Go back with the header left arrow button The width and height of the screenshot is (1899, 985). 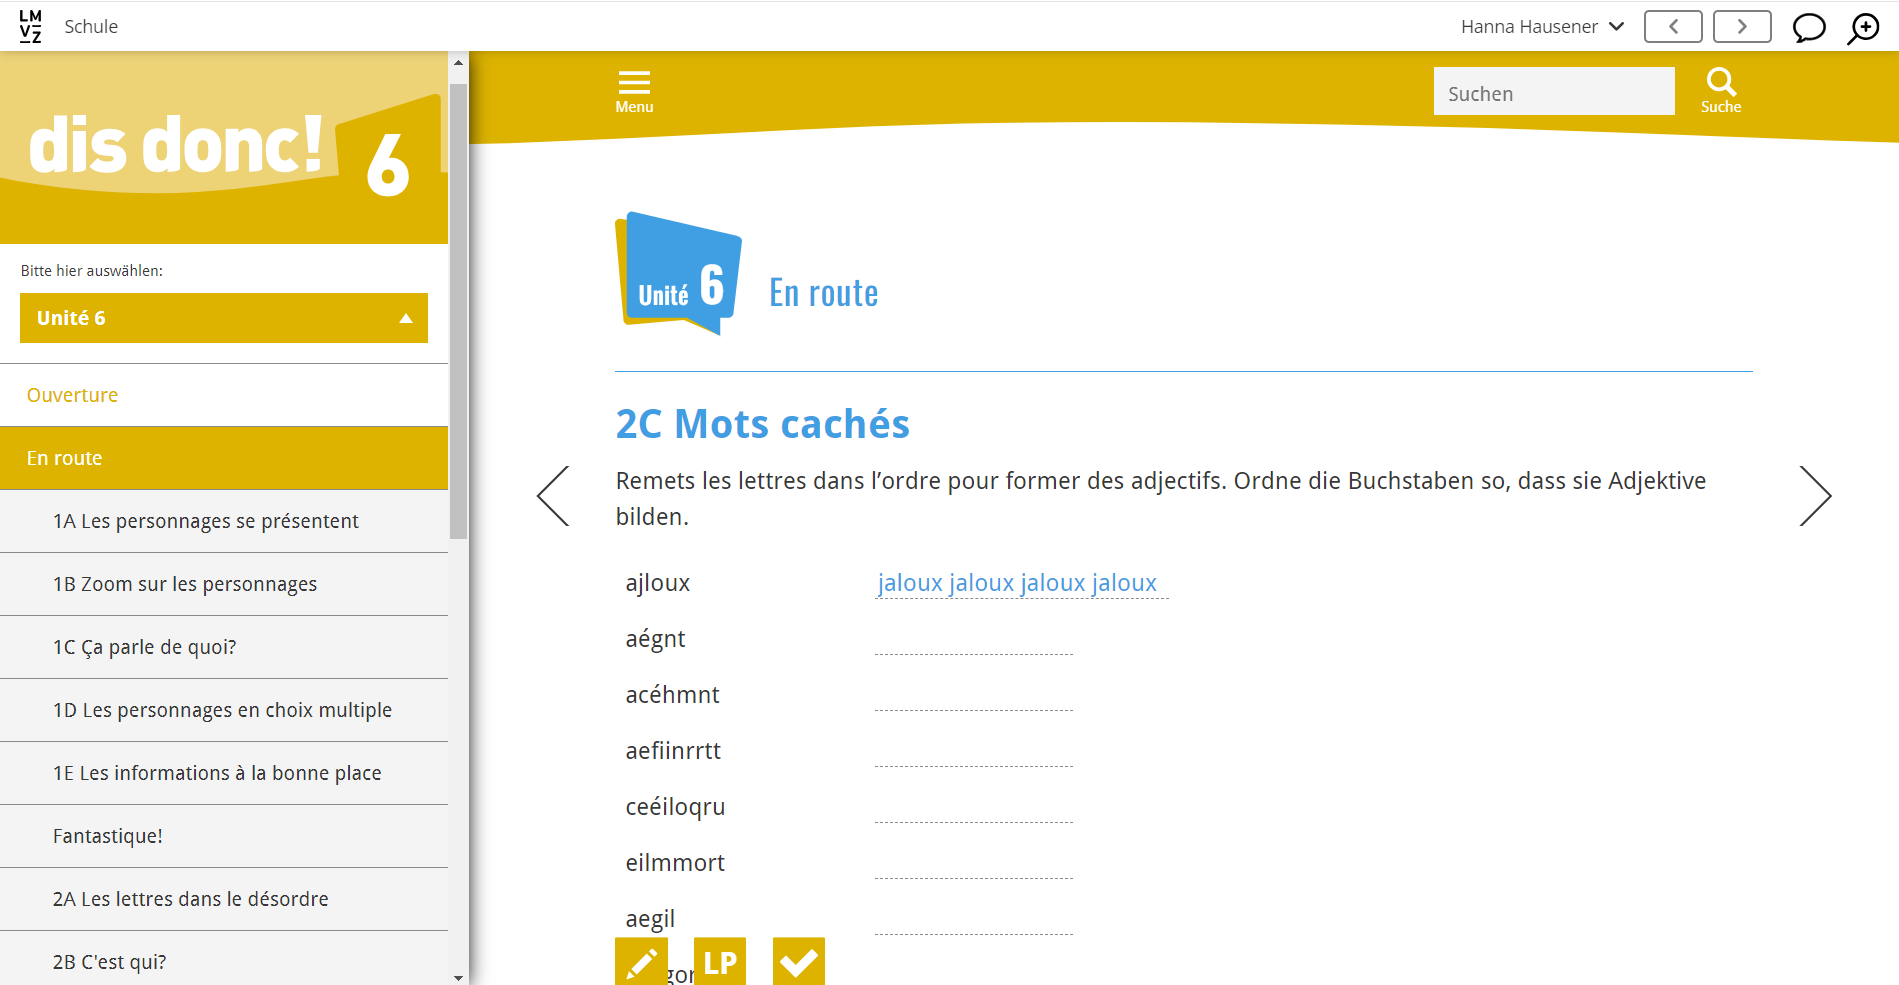coord(1673,27)
